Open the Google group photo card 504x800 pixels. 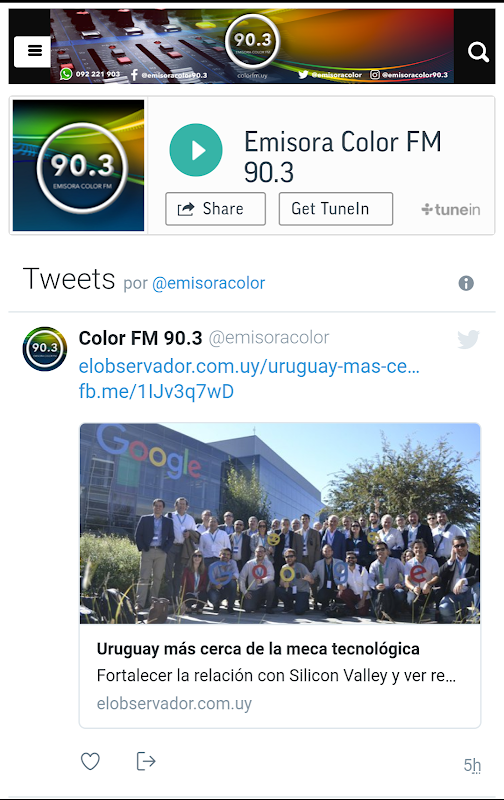pos(280,523)
